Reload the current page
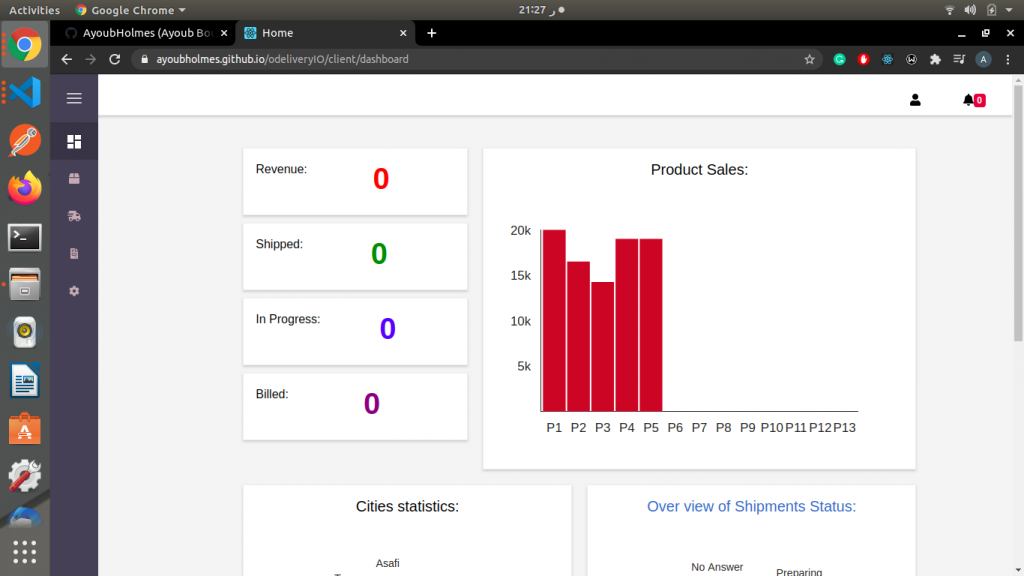The width and height of the screenshot is (1024, 576). pos(115,59)
